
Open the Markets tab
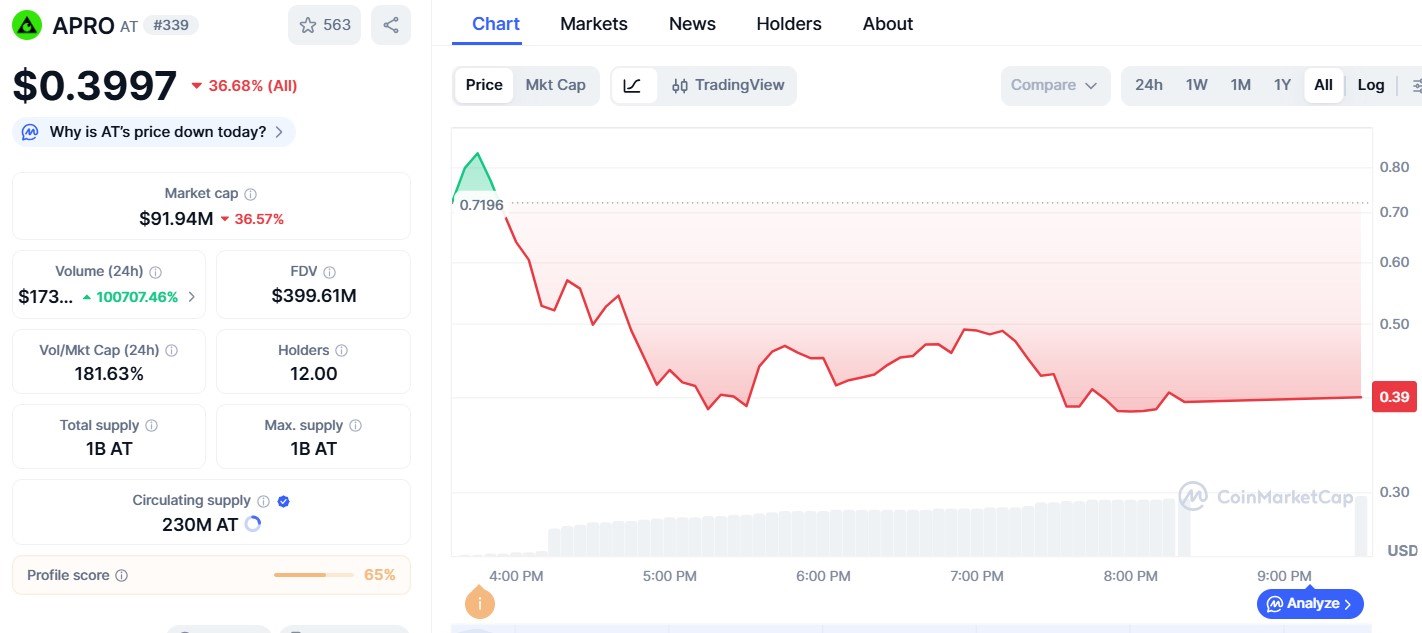594,24
